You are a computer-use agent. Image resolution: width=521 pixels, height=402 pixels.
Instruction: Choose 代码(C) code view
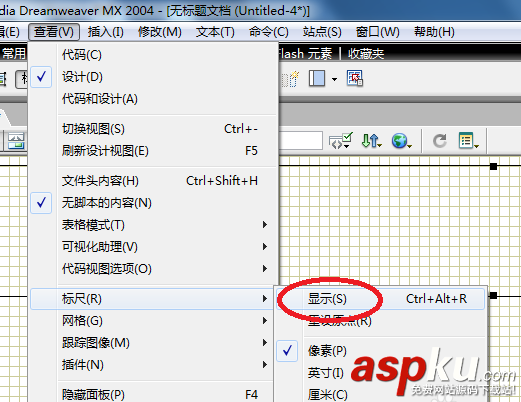pos(154,55)
